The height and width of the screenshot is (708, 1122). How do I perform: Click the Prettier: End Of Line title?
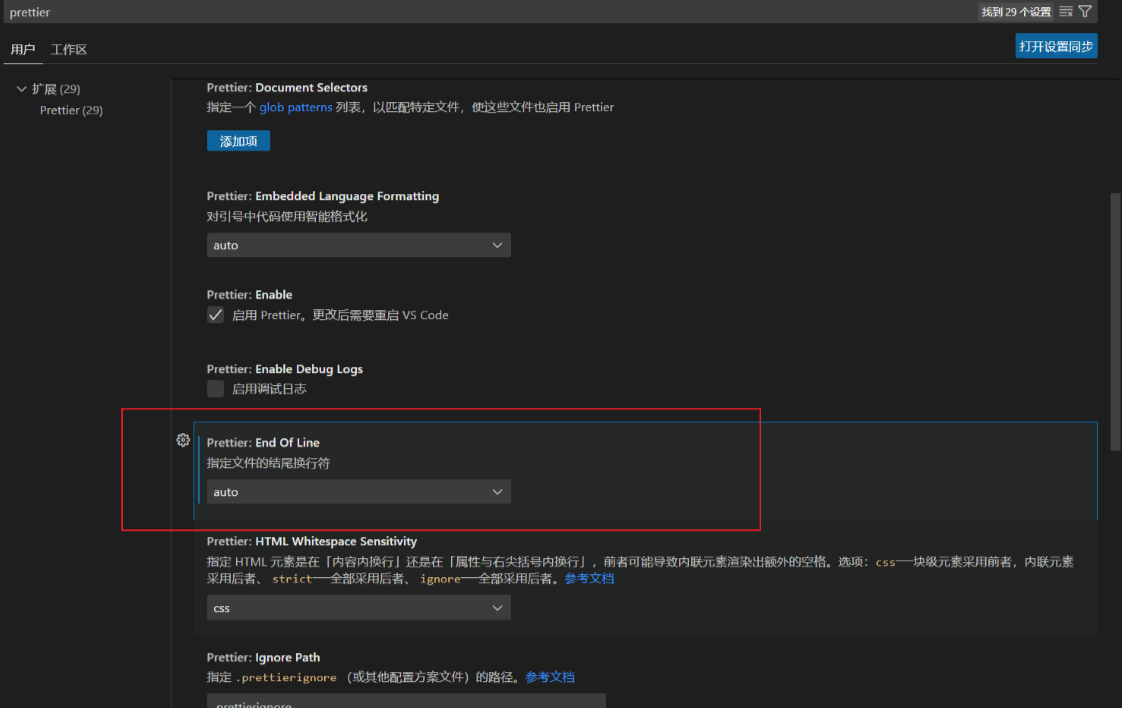click(x=263, y=442)
